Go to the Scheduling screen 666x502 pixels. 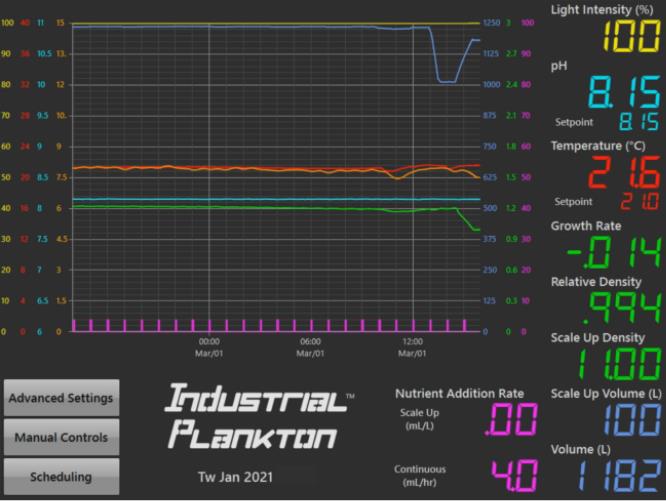pos(61,476)
